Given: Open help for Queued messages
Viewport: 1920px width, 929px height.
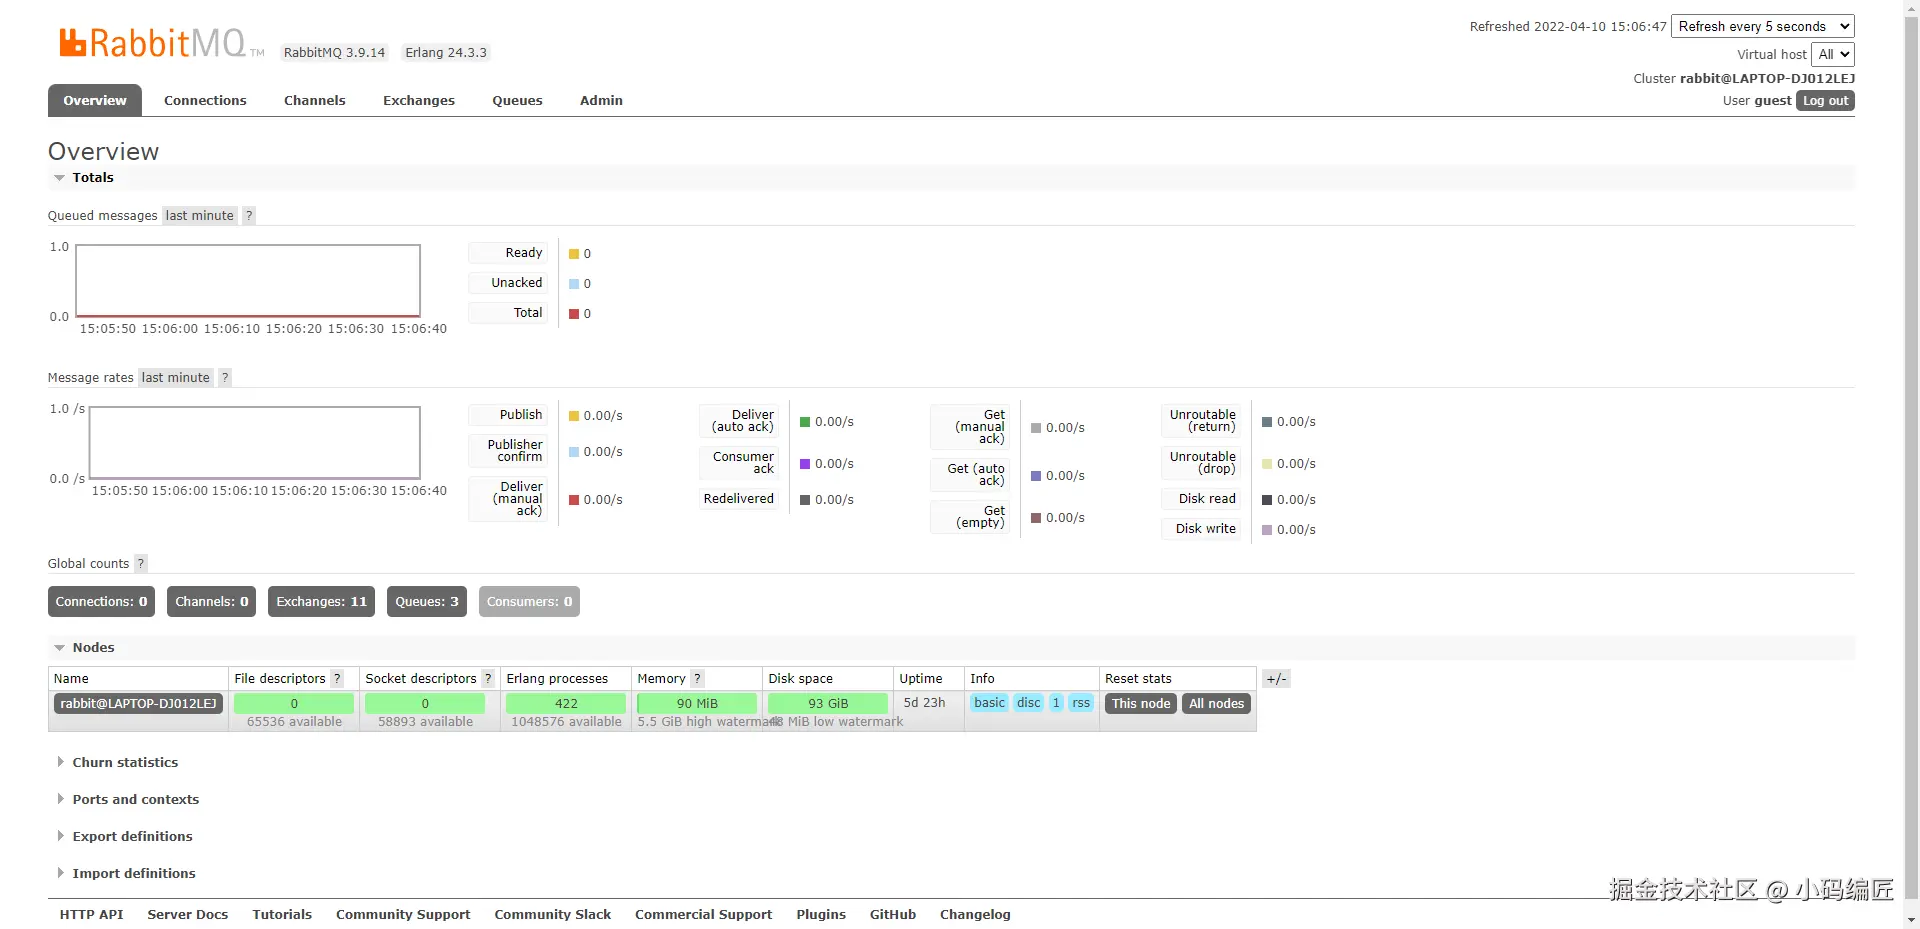Looking at the screenshot, I should click(x=249, y=216).
